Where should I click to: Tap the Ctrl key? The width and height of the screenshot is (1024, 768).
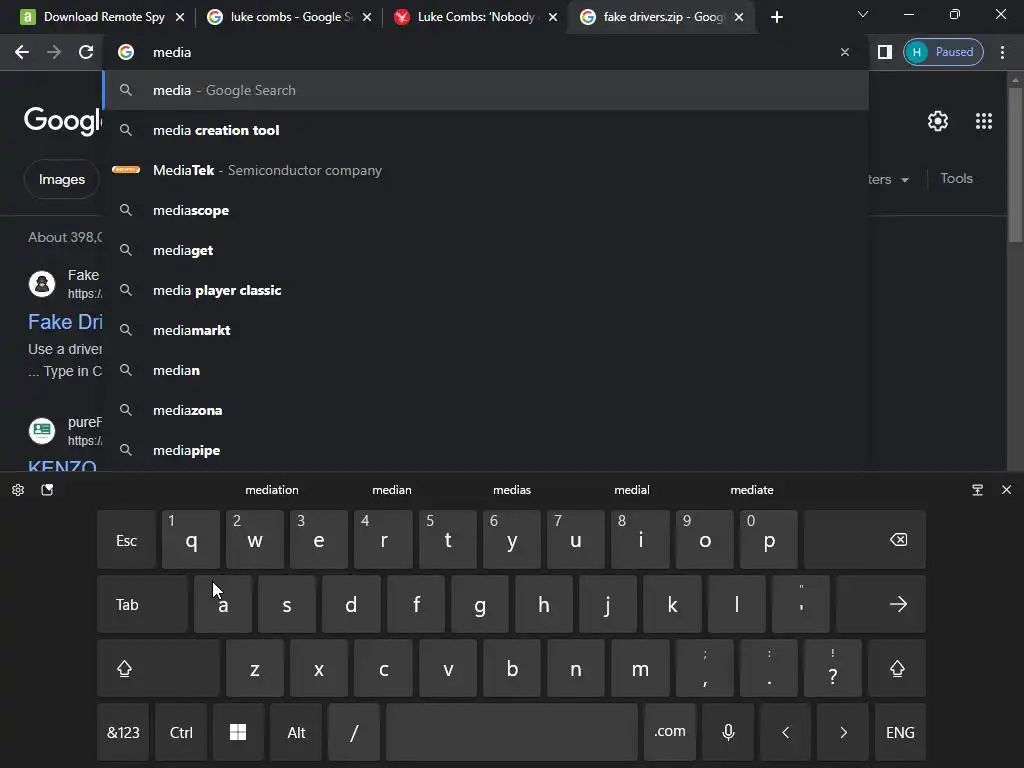181,732
